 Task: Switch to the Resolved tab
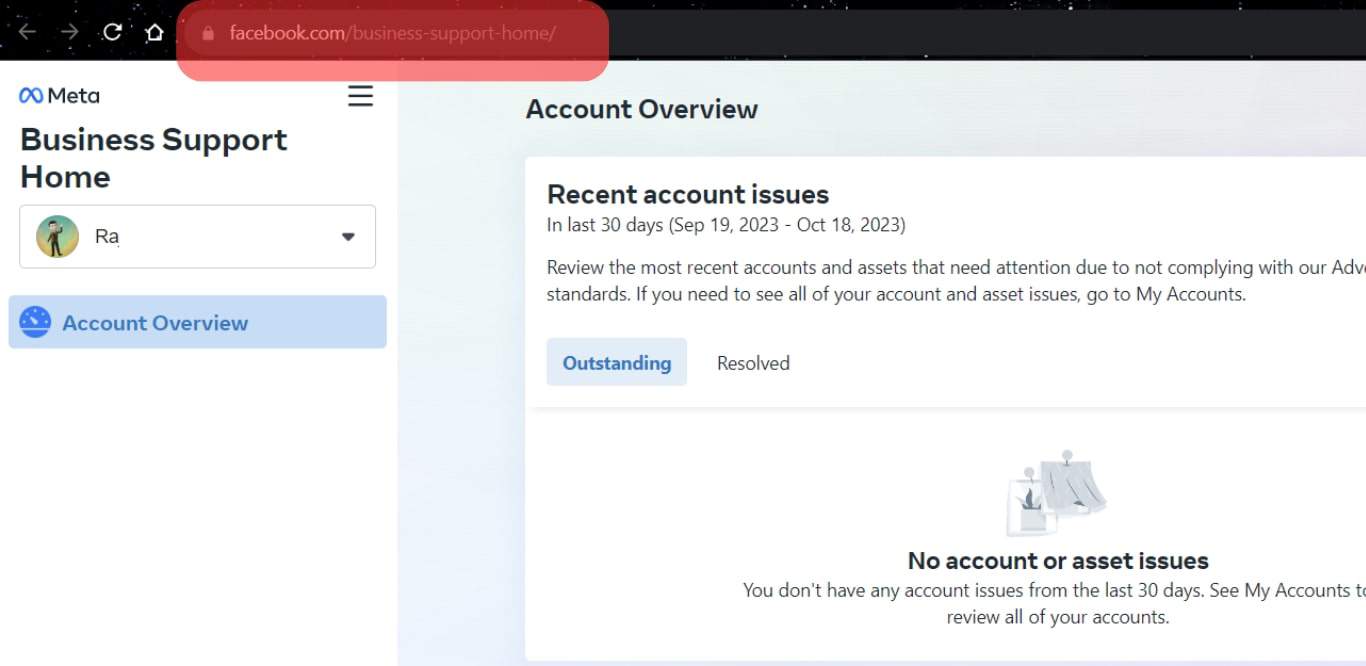[x=753, y=363]
